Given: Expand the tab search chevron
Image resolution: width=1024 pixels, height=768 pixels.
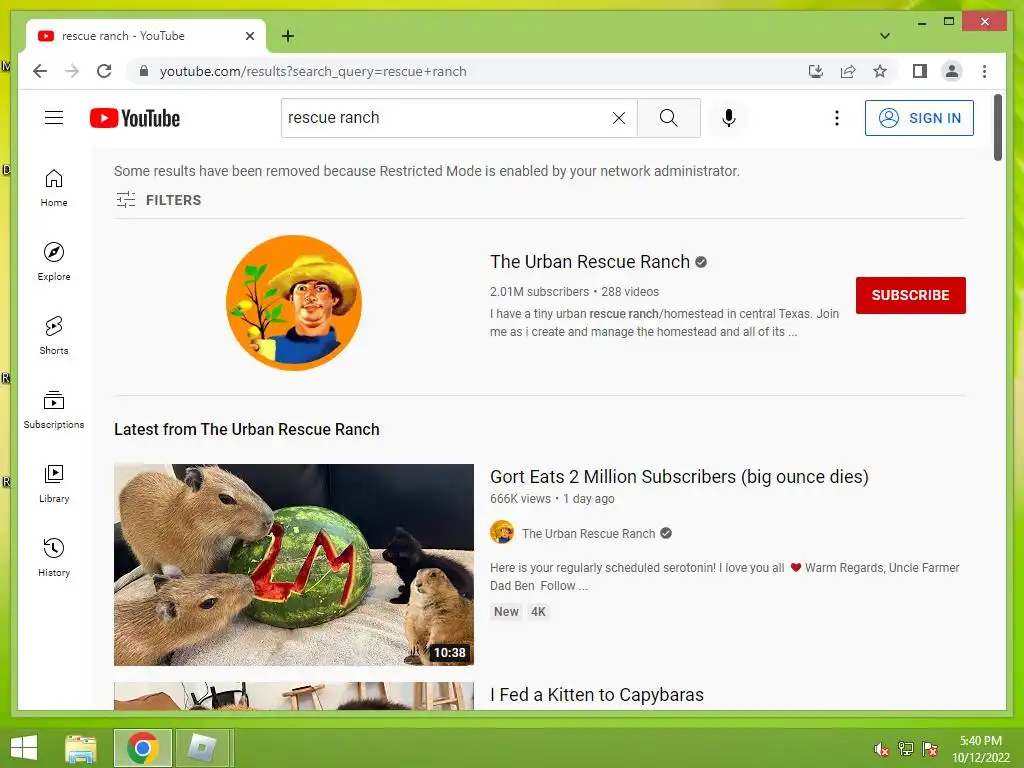Looking at the screenshot, I should tap(884, 36).
